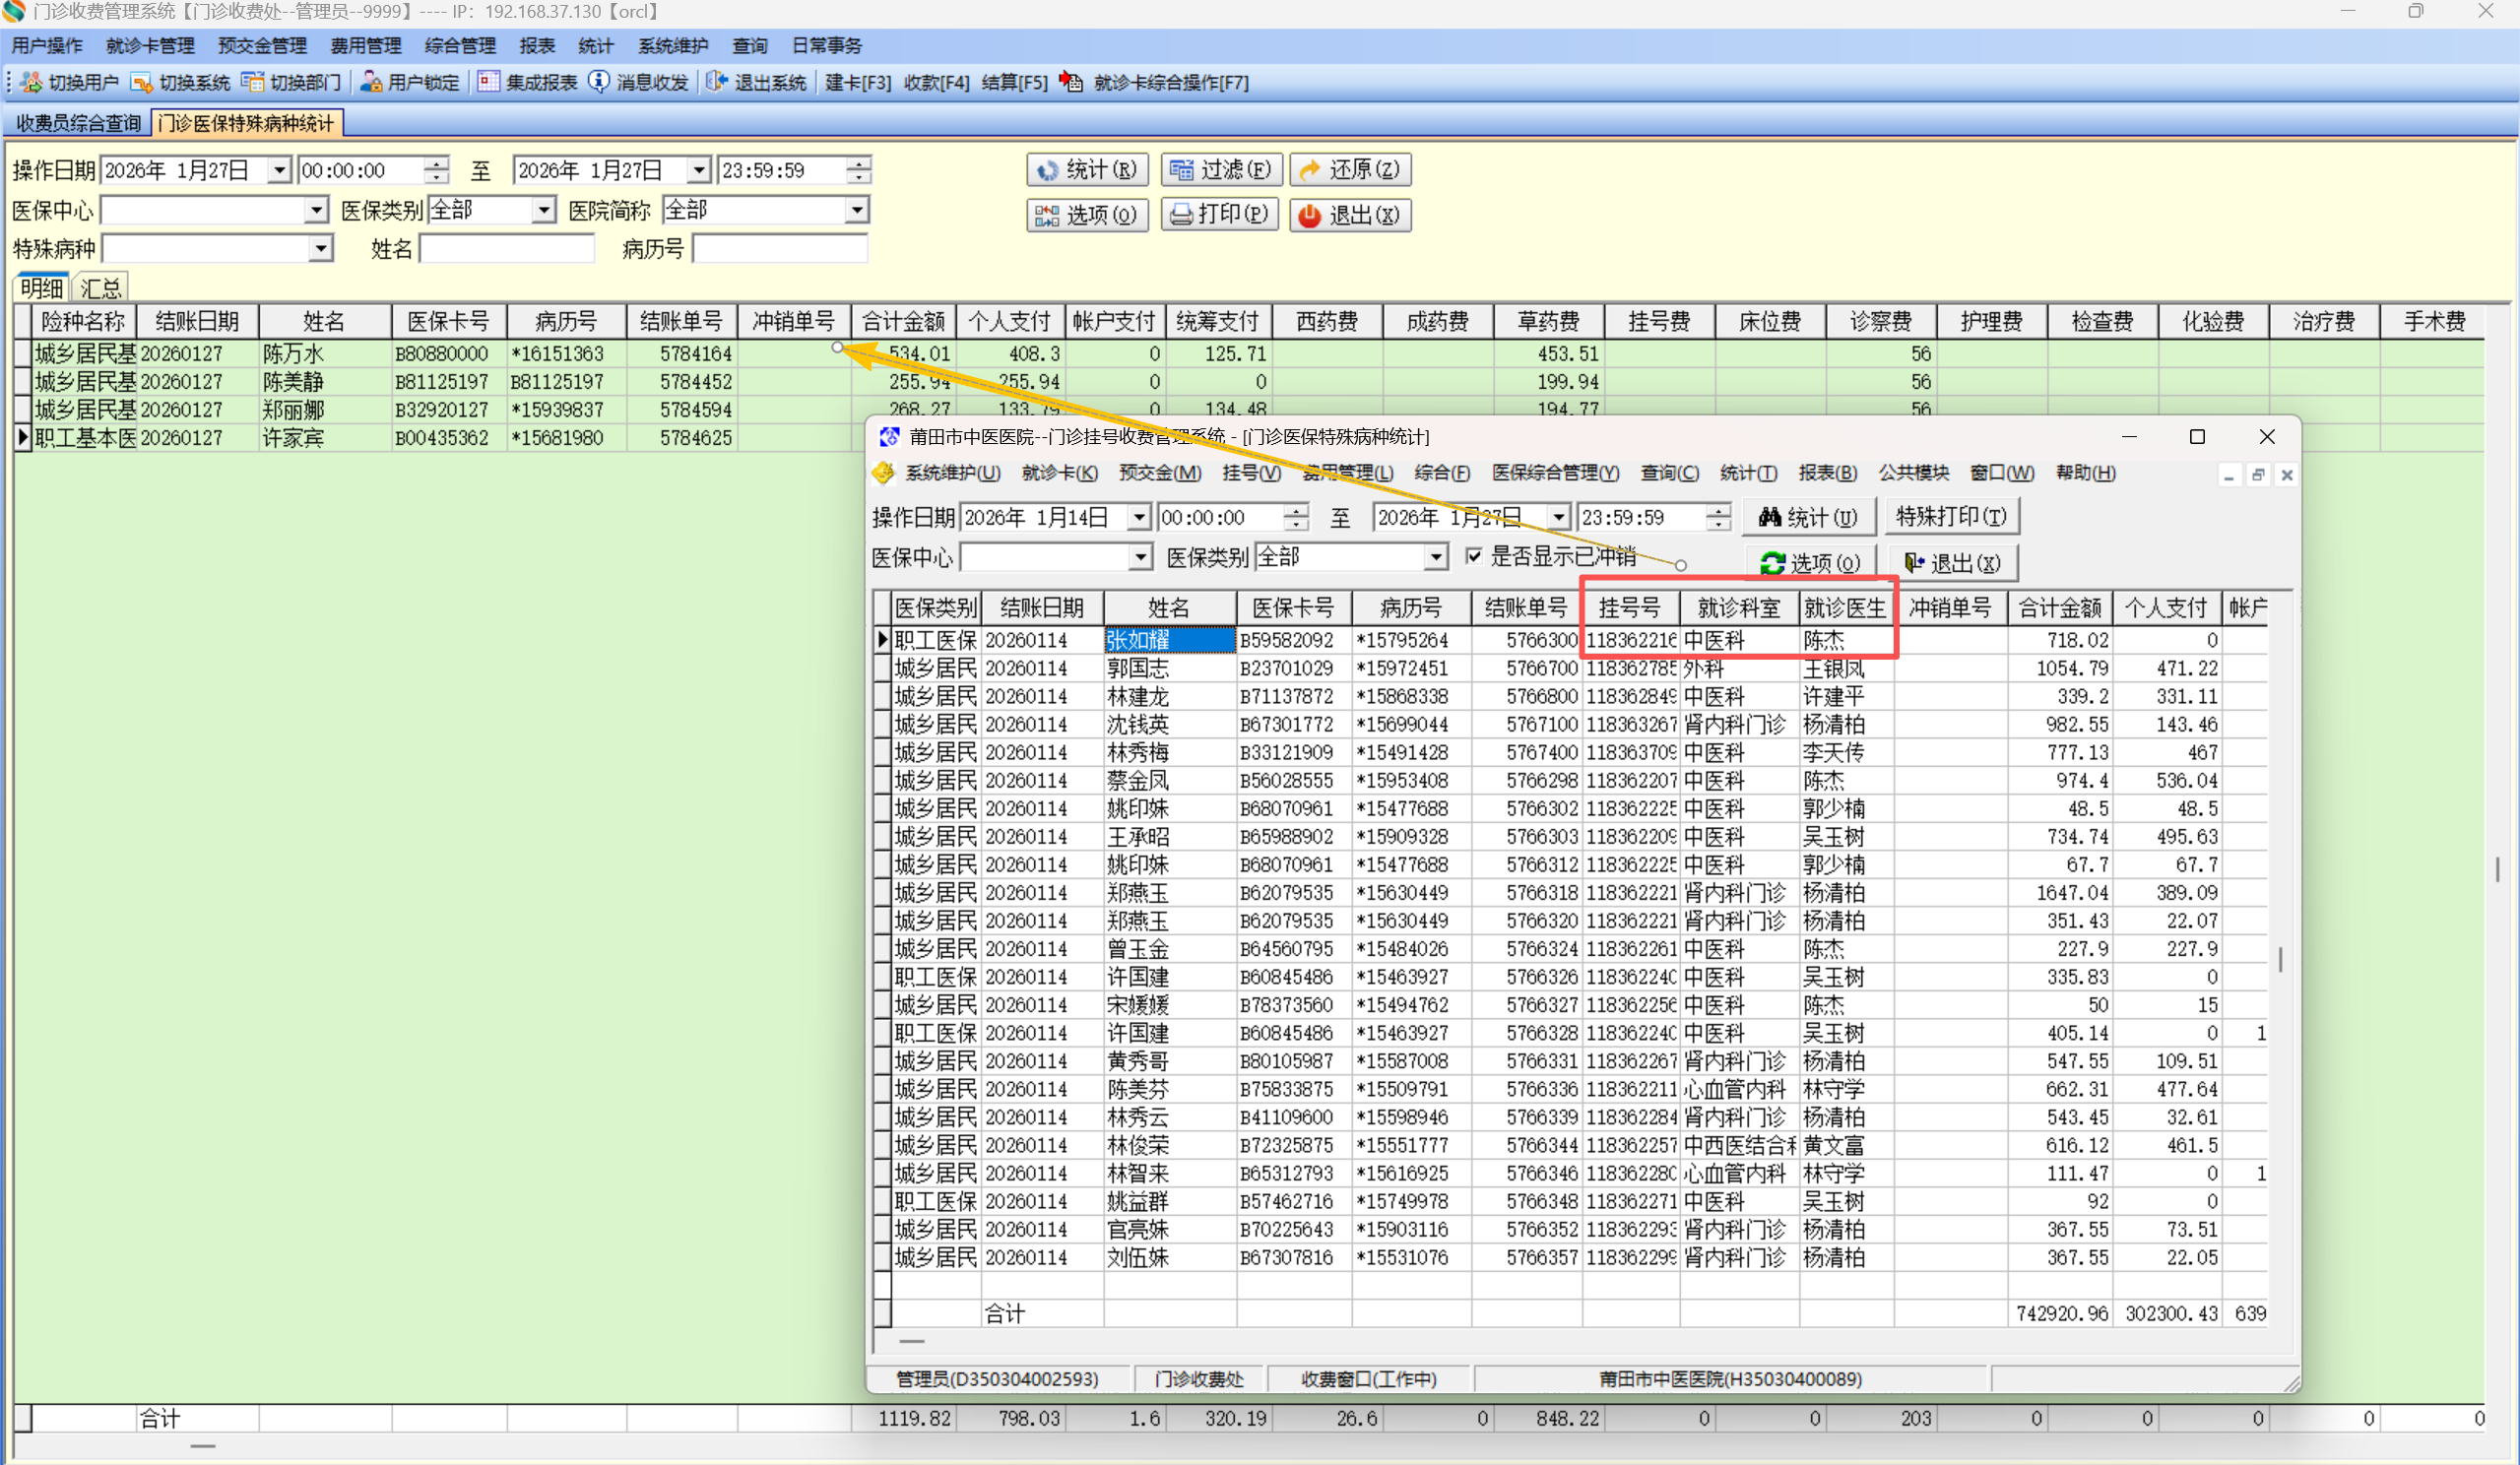Click the 姓名 input field

pyautogui.click(x=507, y=248)
